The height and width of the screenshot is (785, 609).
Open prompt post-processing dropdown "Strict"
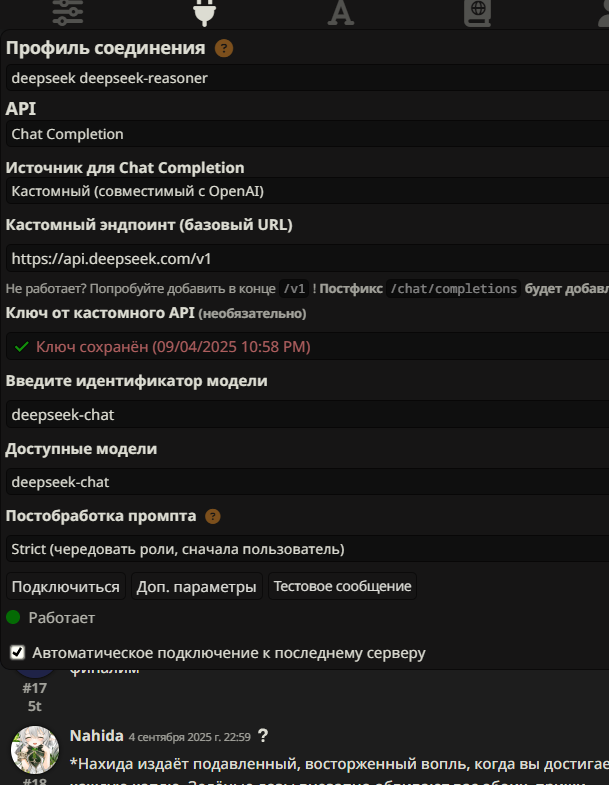[305, 549]
